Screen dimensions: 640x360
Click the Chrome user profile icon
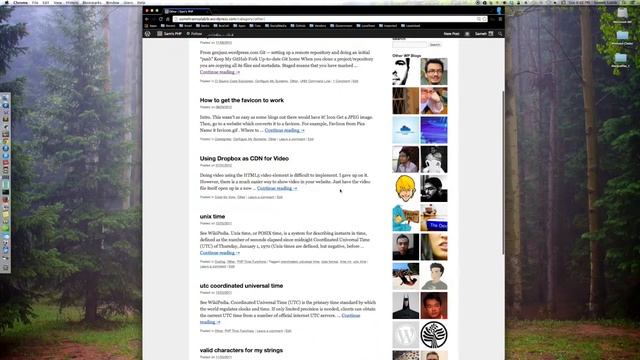(499, 11)
